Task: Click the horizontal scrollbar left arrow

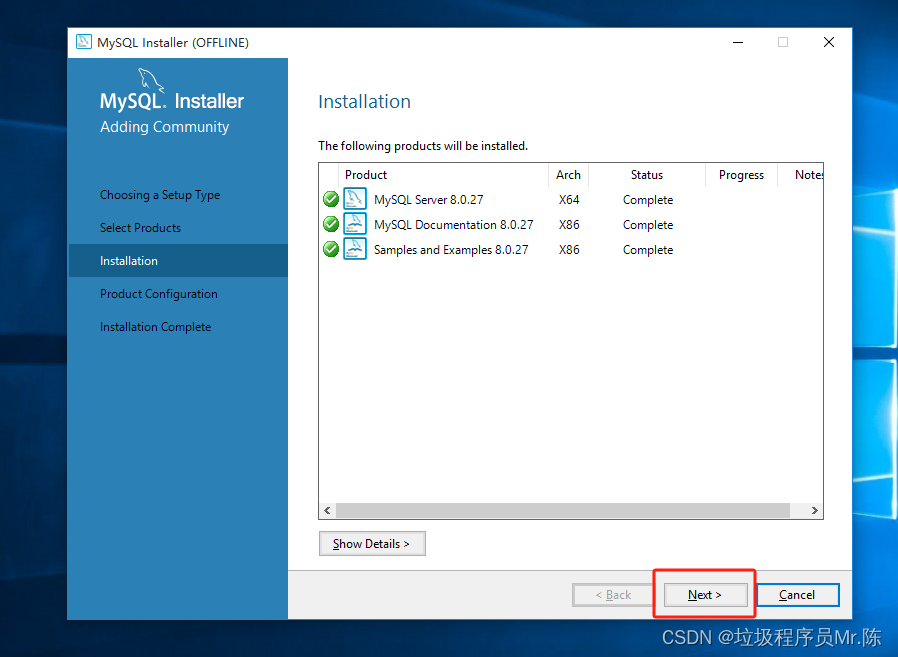Action: coord(328,510)
